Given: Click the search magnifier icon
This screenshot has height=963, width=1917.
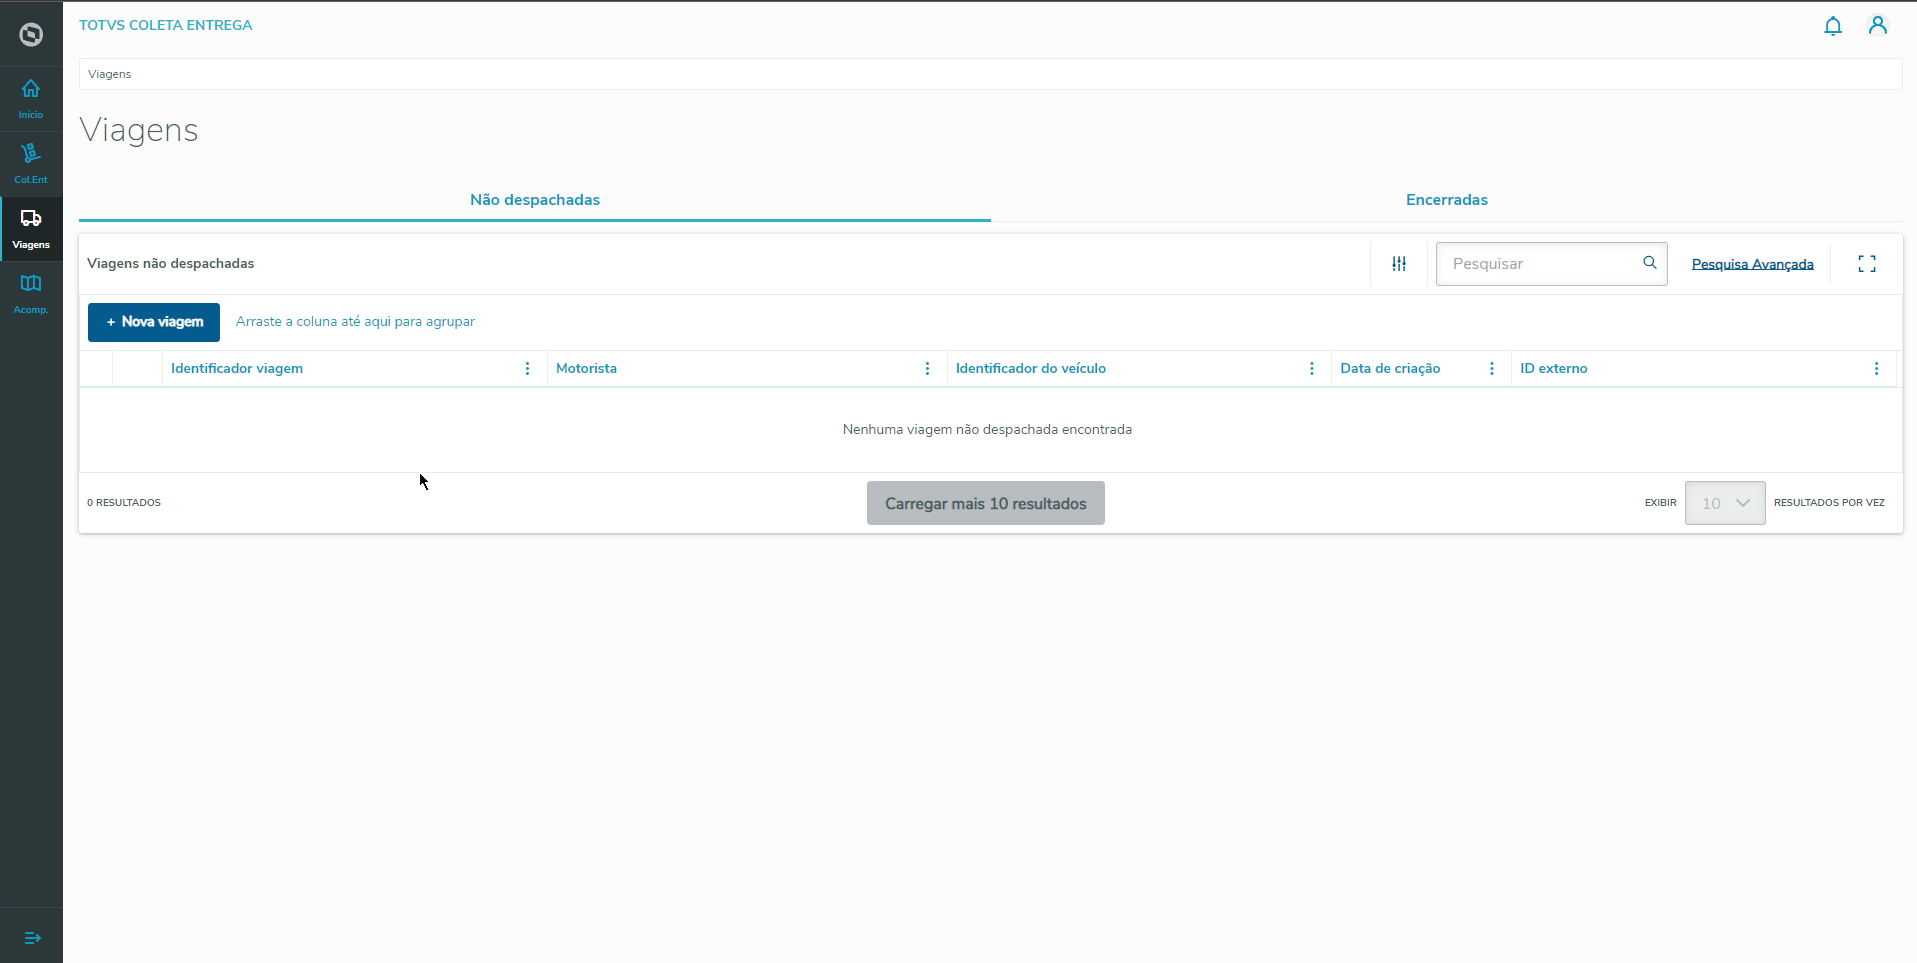Looking at the screenshot, I should pos(1650,263).
